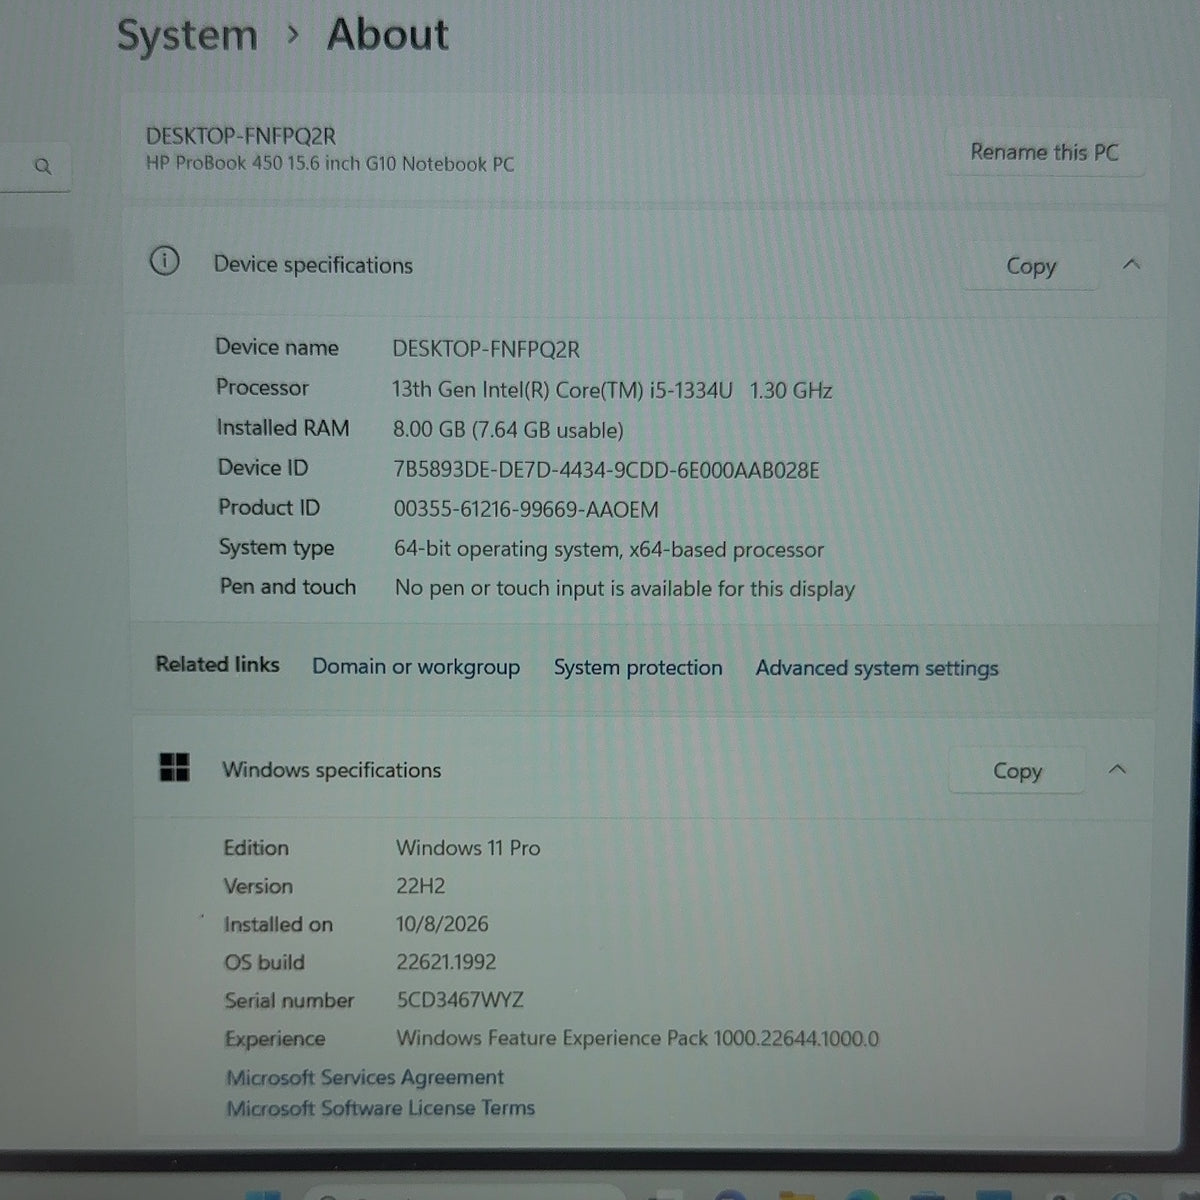The width and height of the screenshot is (1200, 1200).
Task: Click the processor value i5-1334U
Action: (612, 390)
